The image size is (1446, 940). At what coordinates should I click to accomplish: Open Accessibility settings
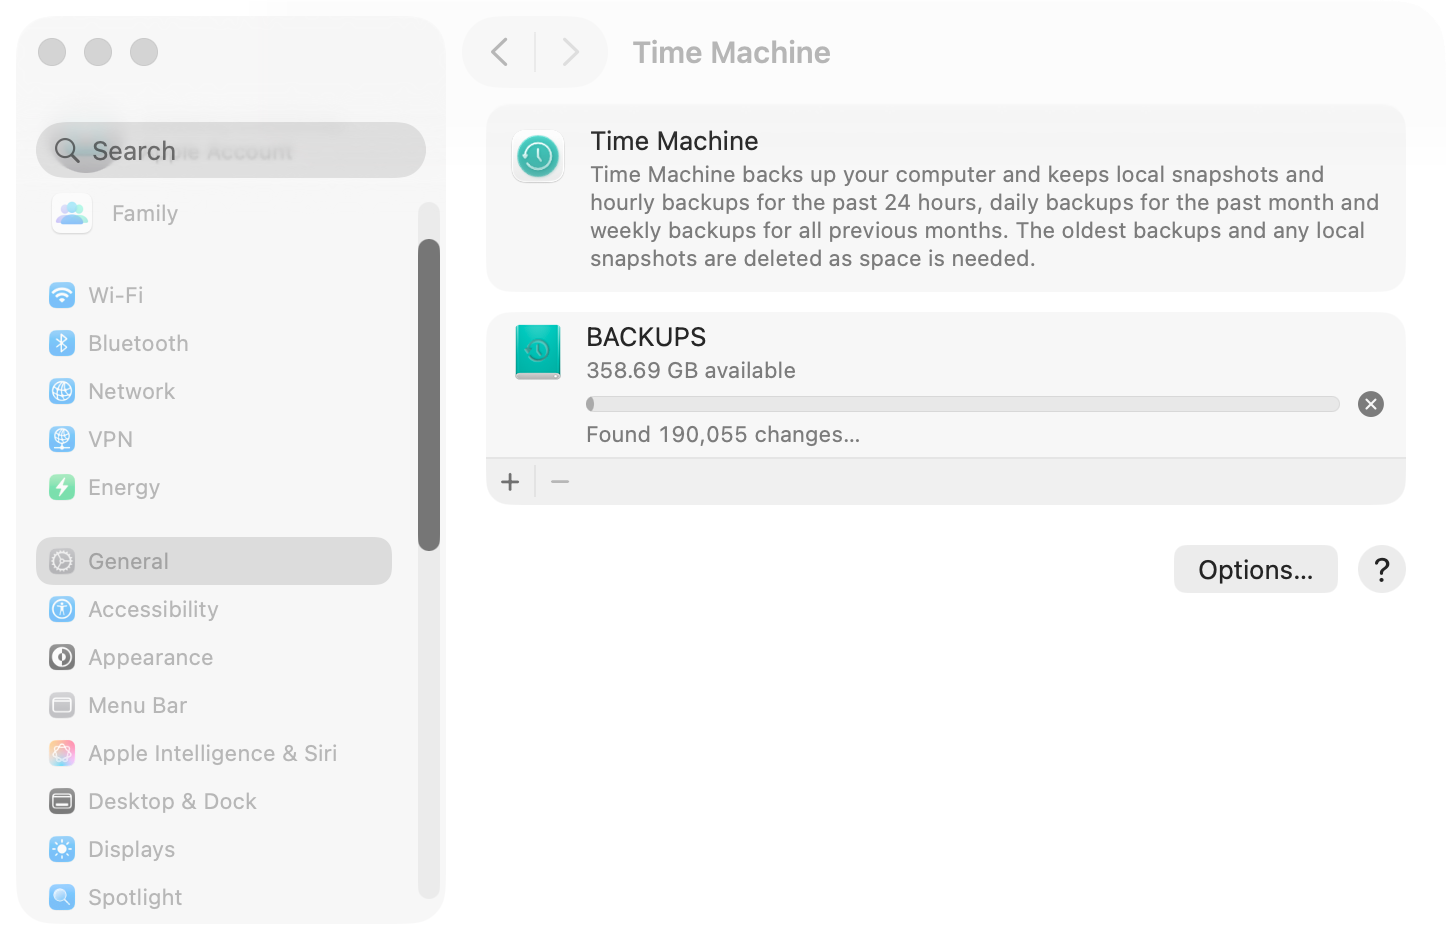214,609
